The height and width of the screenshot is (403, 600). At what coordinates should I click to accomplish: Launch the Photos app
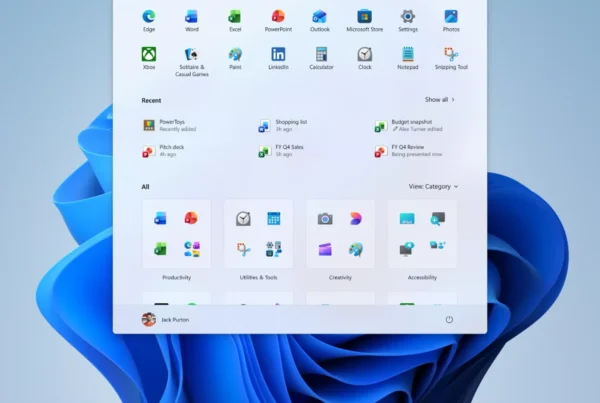(x=451, y=21)
